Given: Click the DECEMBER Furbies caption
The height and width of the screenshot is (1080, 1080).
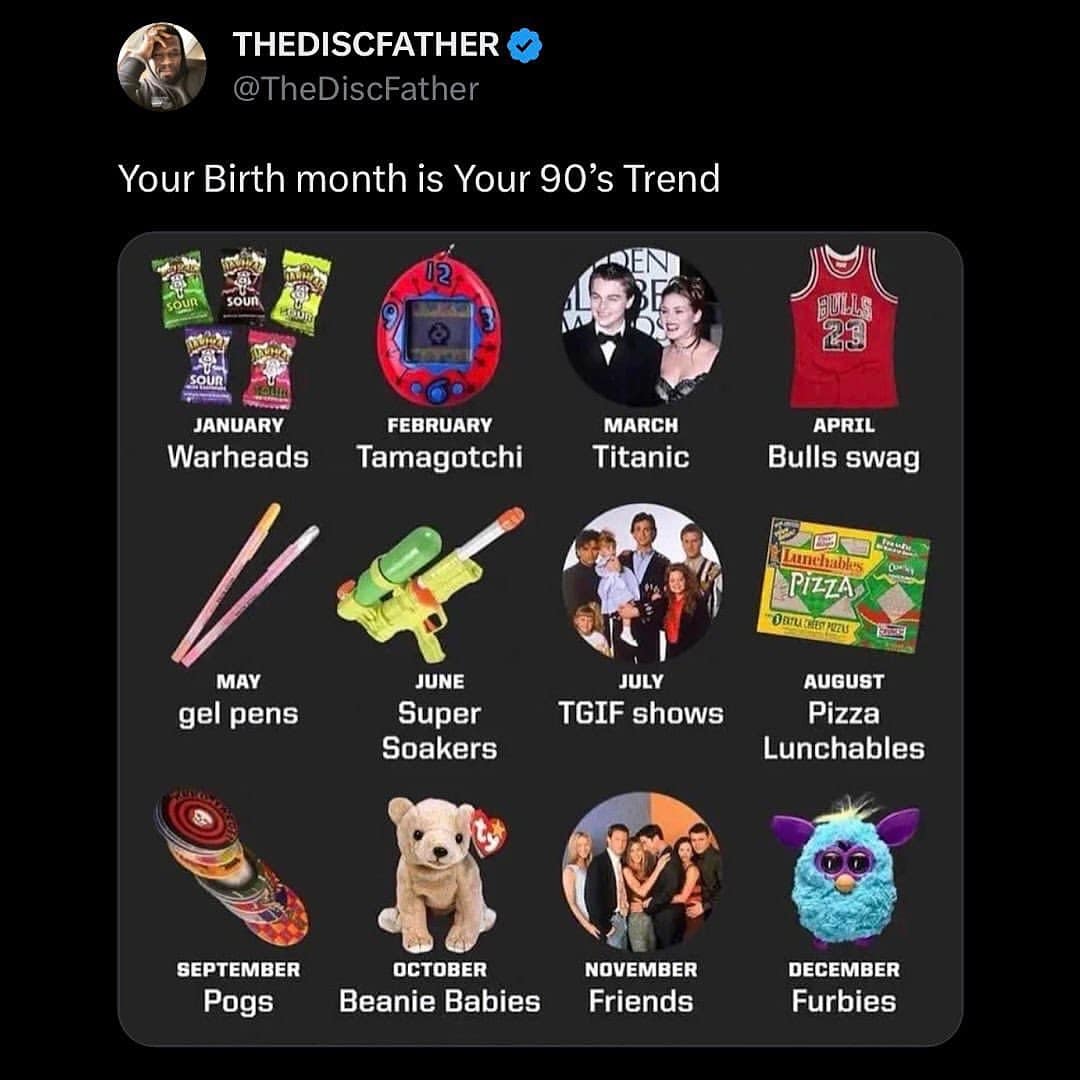Looking at the screenshot, I should point(843,987).
